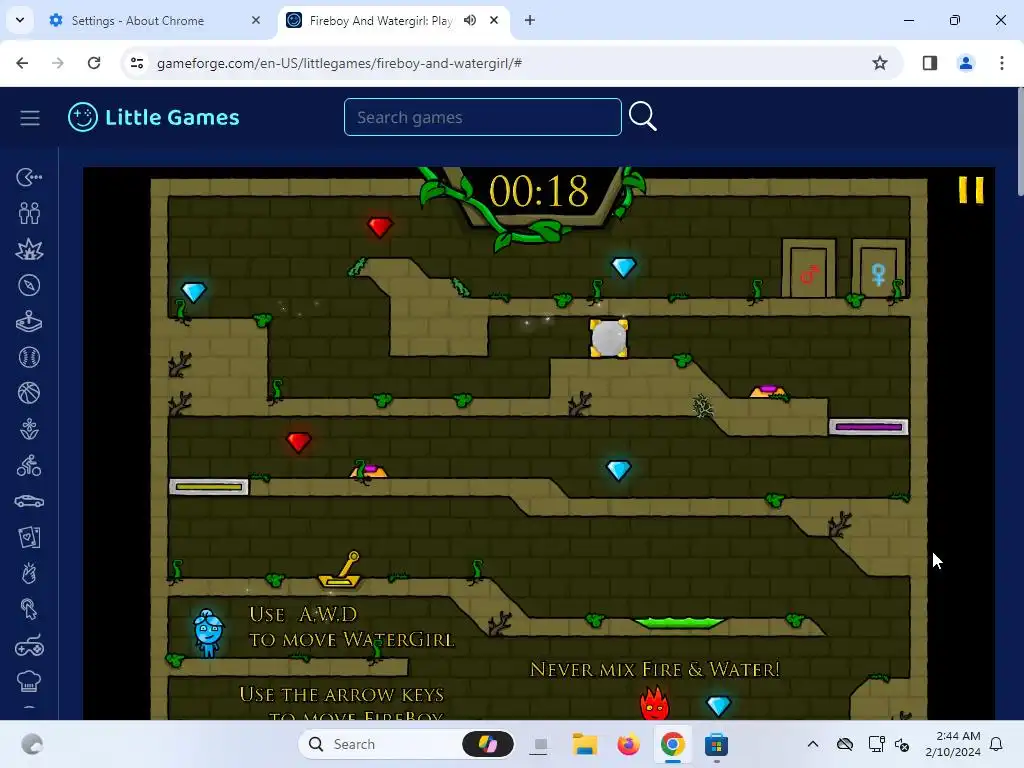Click the purple elevator platform
This screenshot has height=768, width=1024.
click(x=869, y=427)
